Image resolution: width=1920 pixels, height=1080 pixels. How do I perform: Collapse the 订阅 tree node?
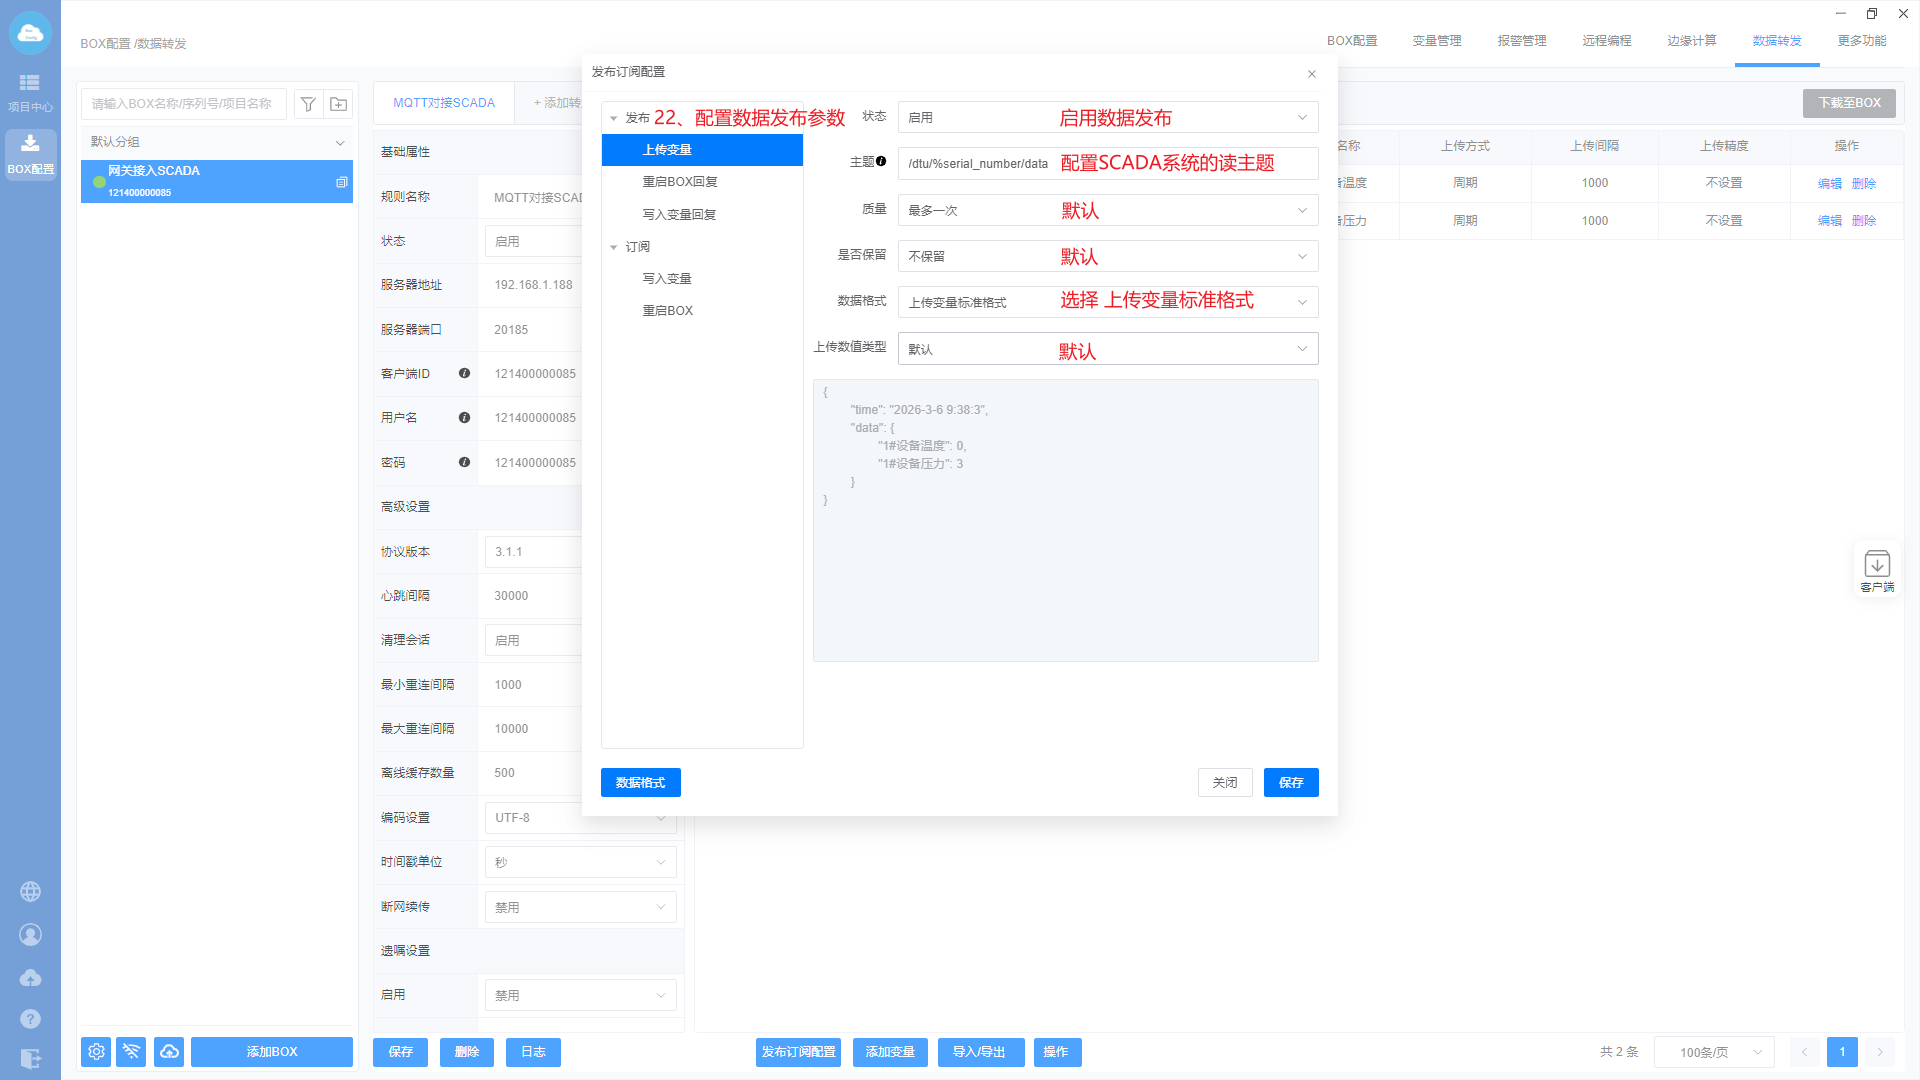[614, 247]
